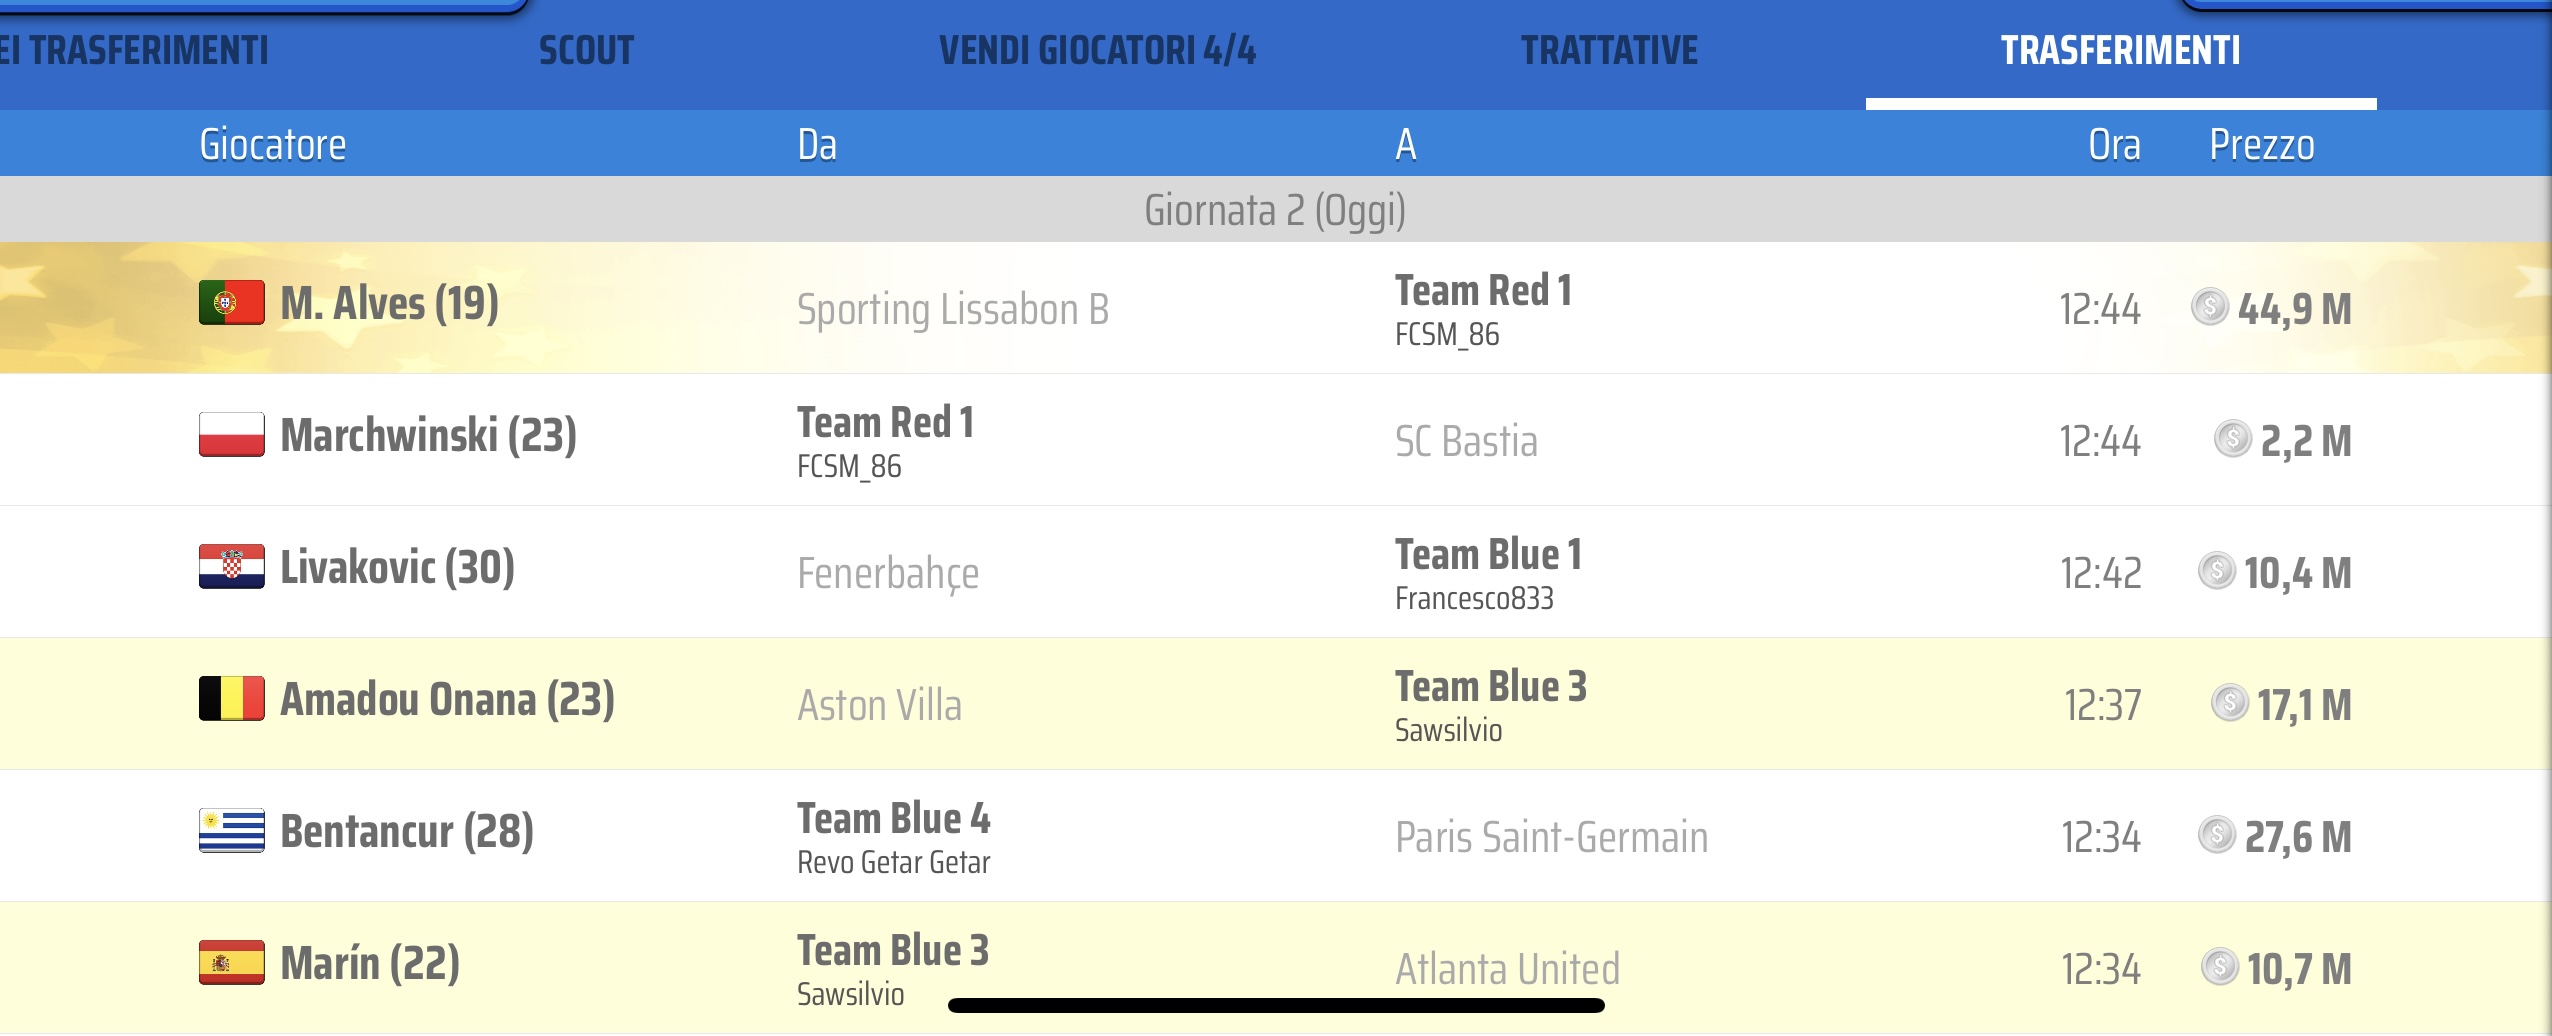The image size is (2552, 1036).
Task: Tap the Giornata 2 (Oggi) section header
Action: [x=1275, y=210]
